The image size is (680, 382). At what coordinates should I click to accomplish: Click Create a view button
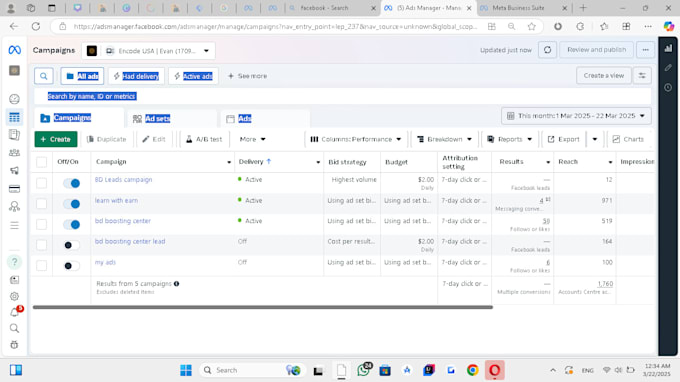(x=603, y=75)
